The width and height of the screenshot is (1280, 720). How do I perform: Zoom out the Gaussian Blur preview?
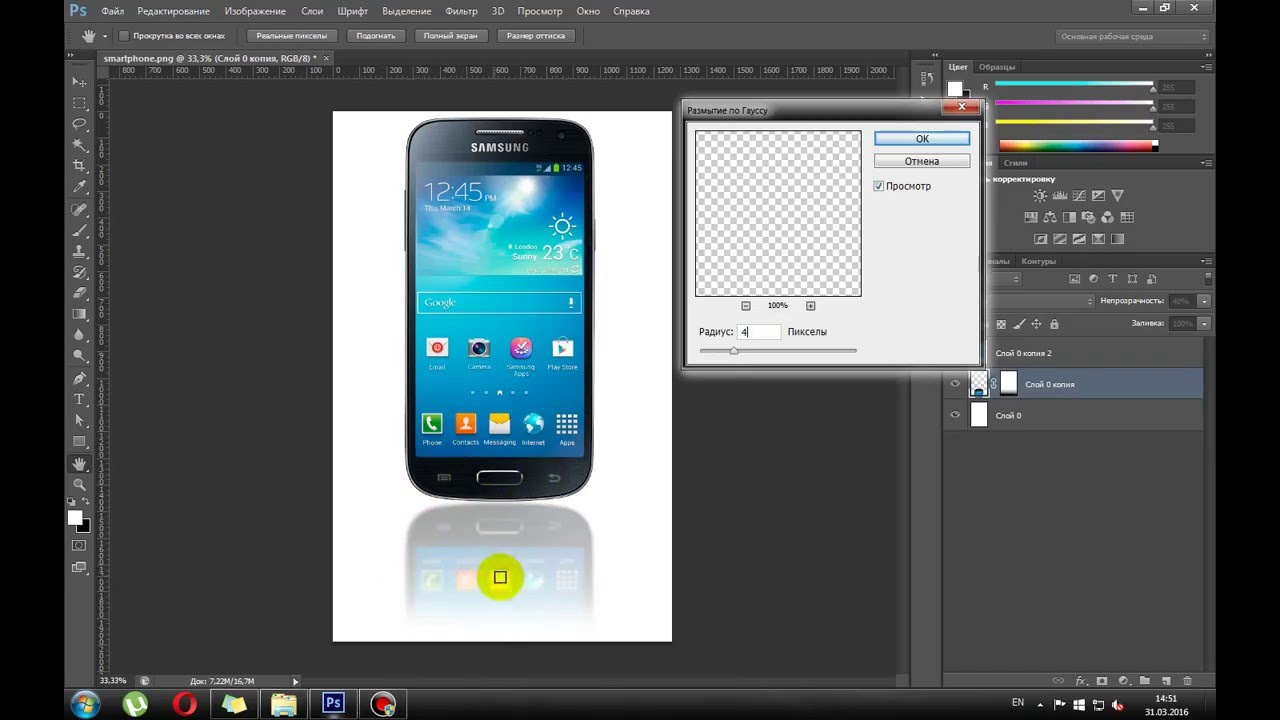pos(746,306)
